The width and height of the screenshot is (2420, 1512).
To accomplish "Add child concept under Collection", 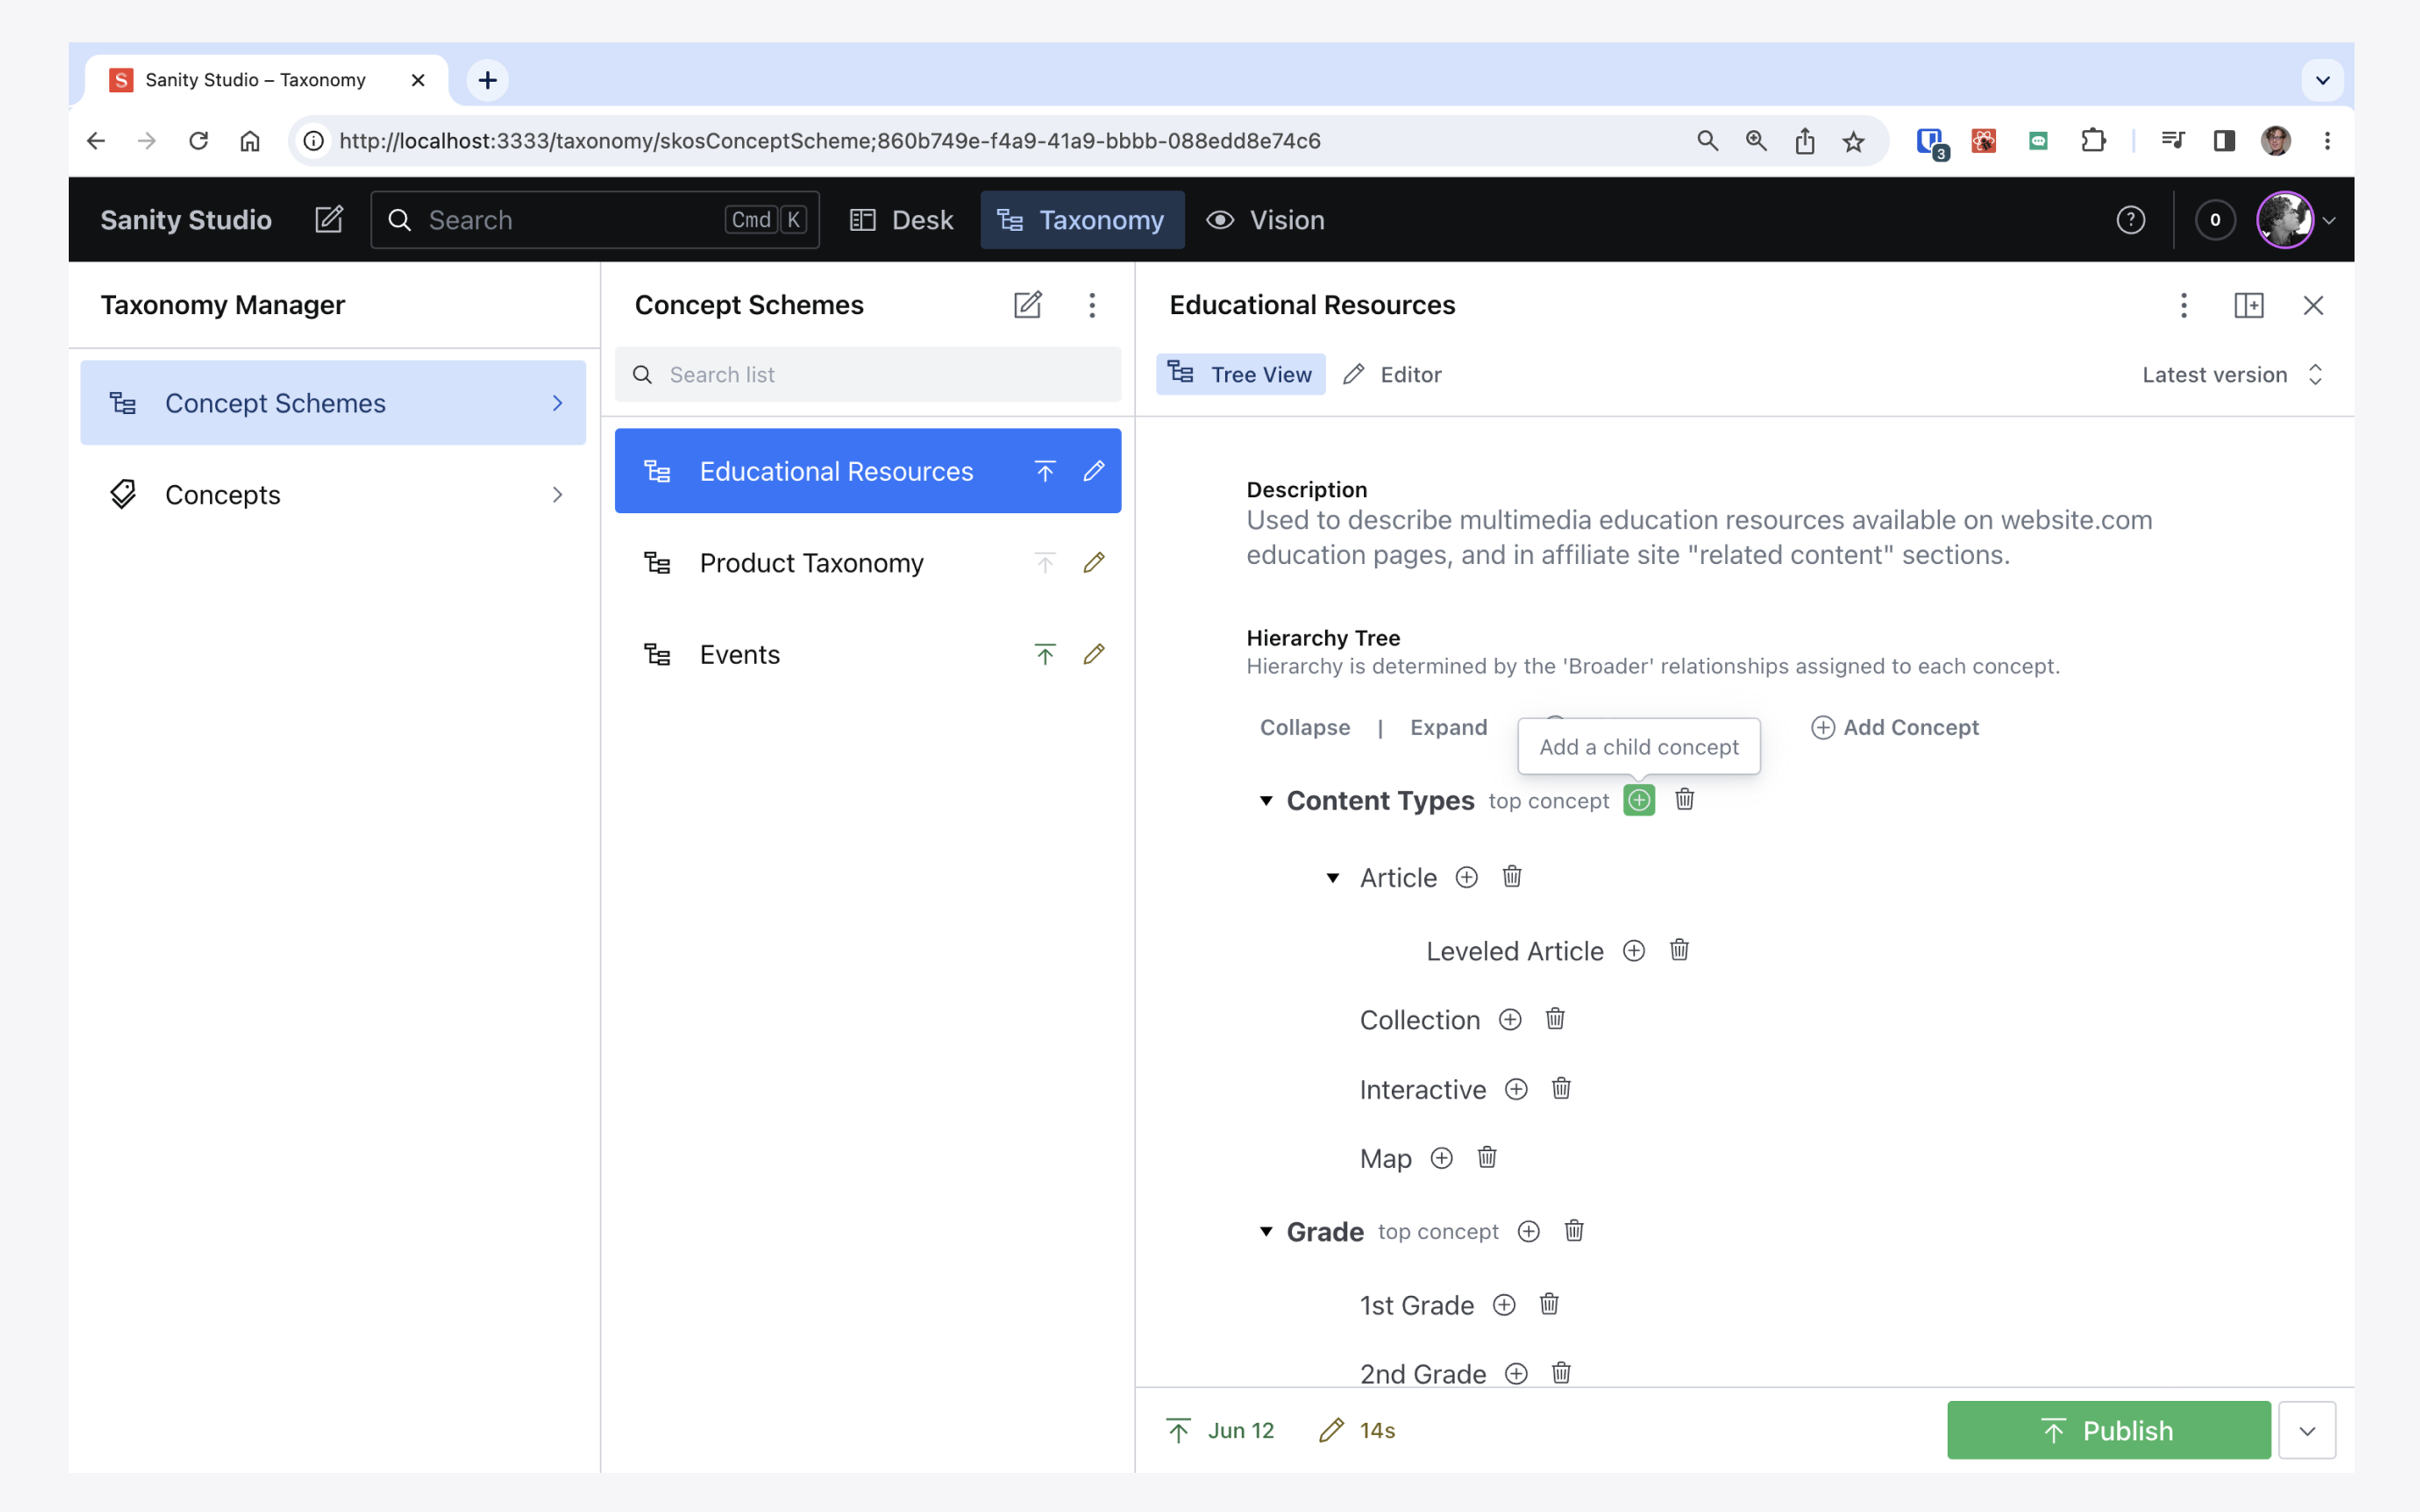I will 1510,1019.
